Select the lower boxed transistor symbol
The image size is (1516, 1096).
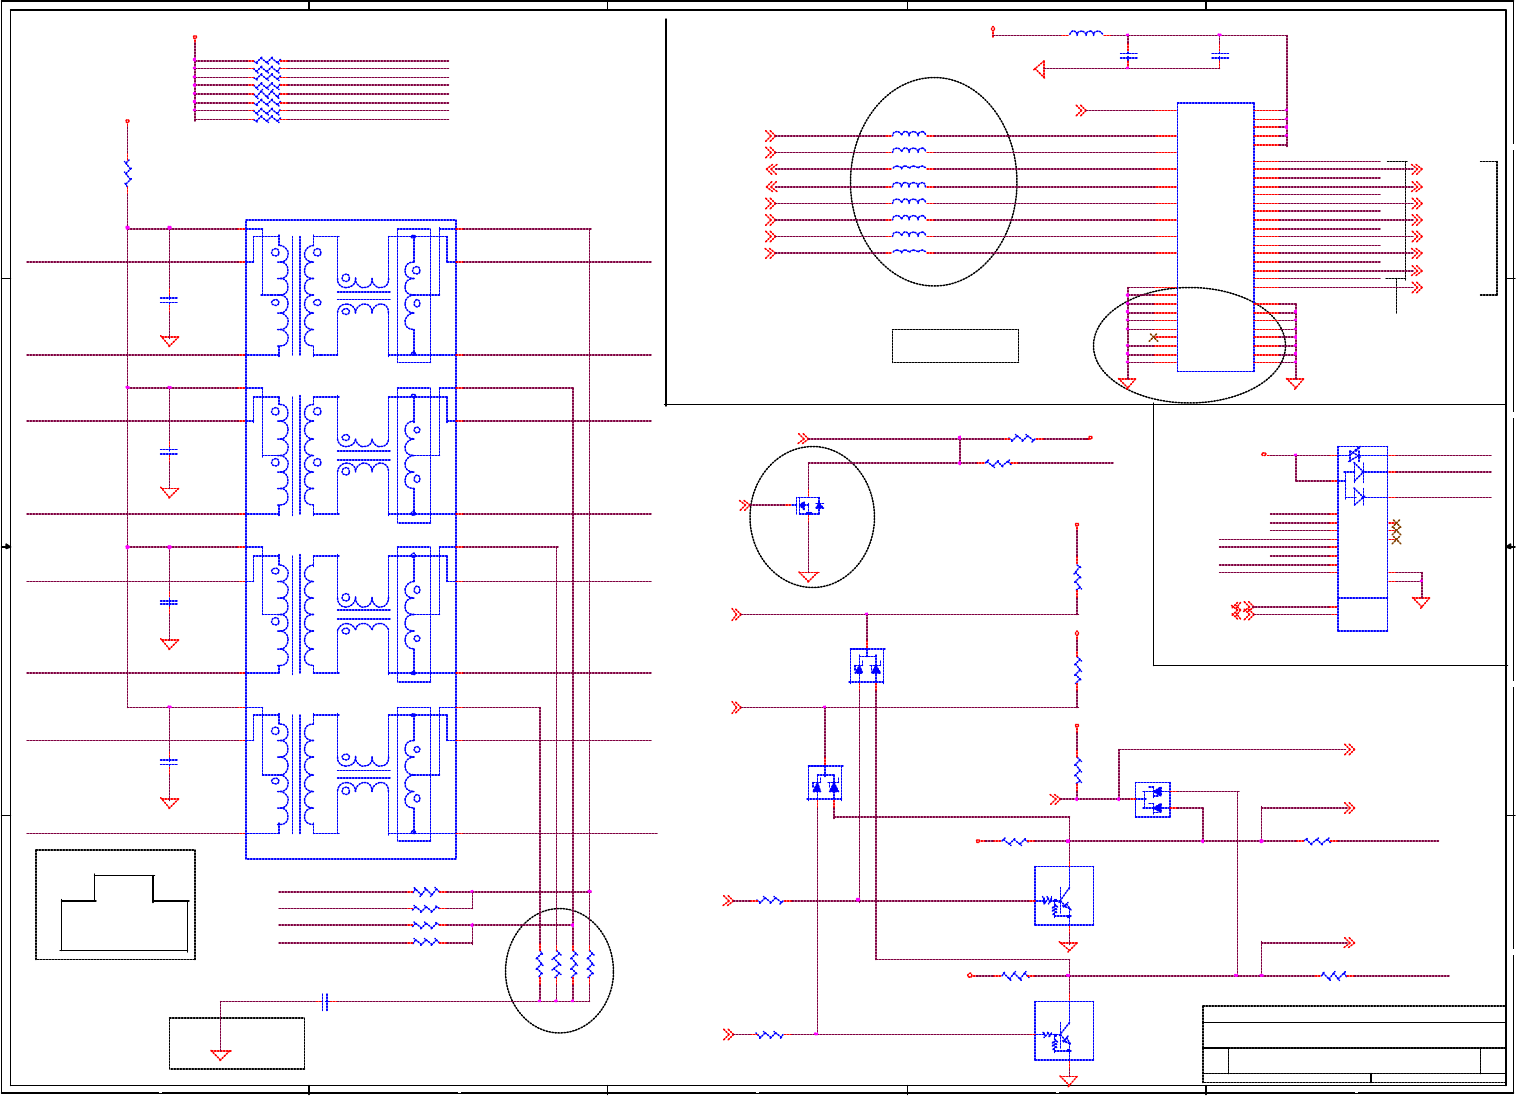pyautogui.click(x=1063, y=1031)
